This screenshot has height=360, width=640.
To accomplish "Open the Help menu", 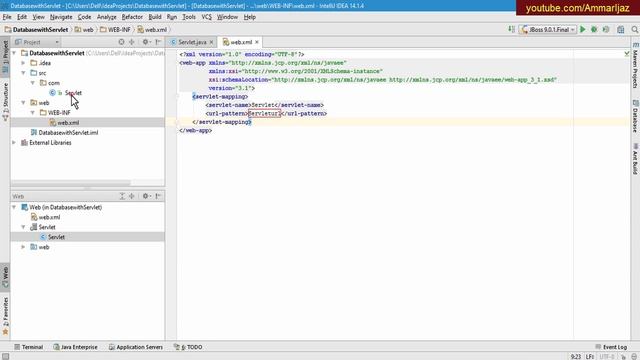I will point(249,17).
